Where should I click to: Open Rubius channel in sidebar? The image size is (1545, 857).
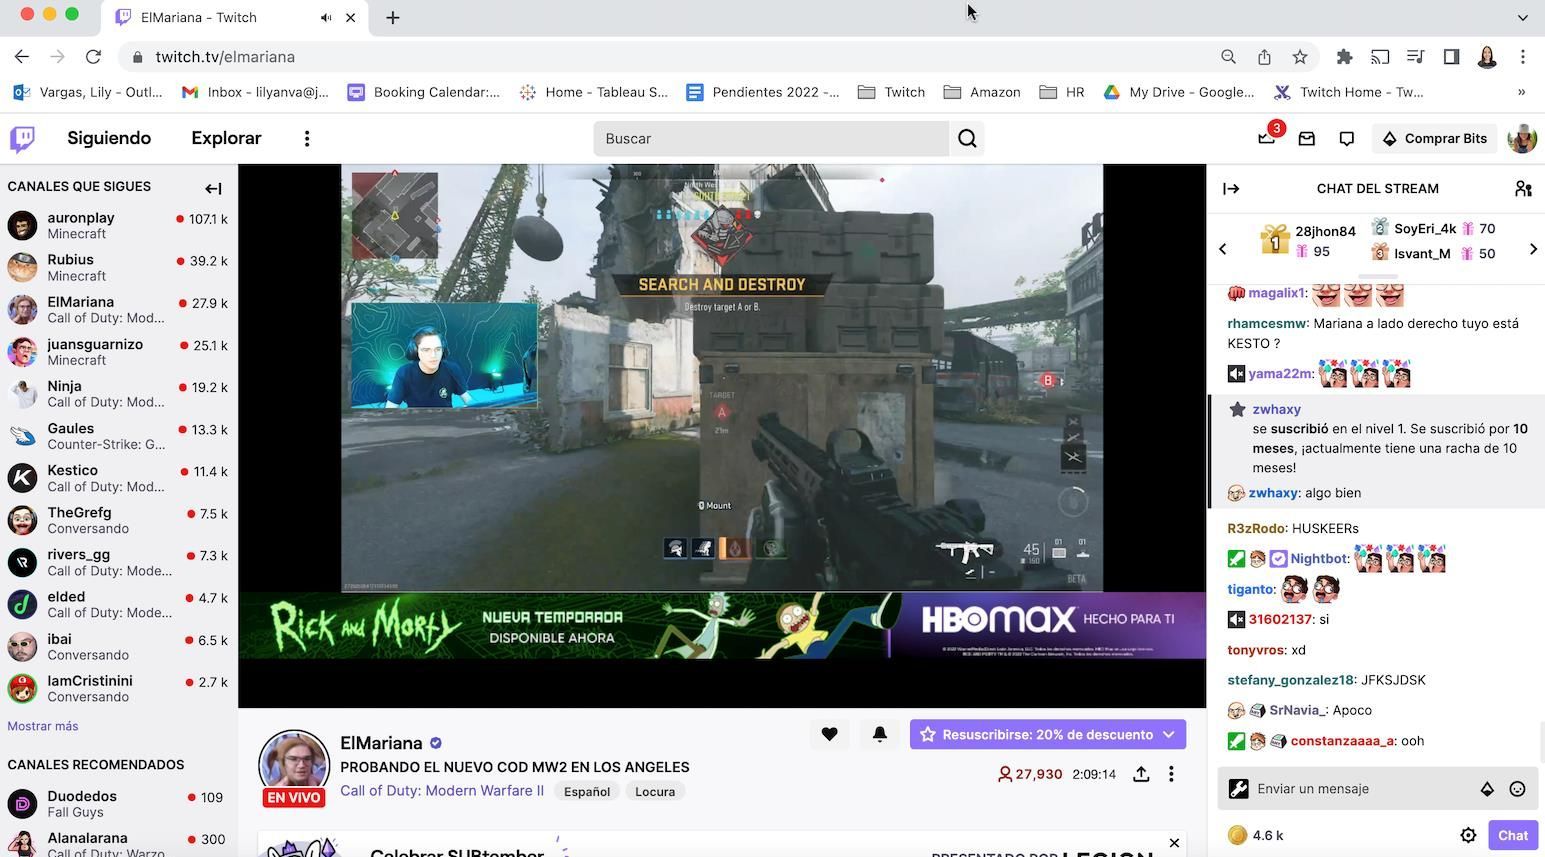coord(118,267)
